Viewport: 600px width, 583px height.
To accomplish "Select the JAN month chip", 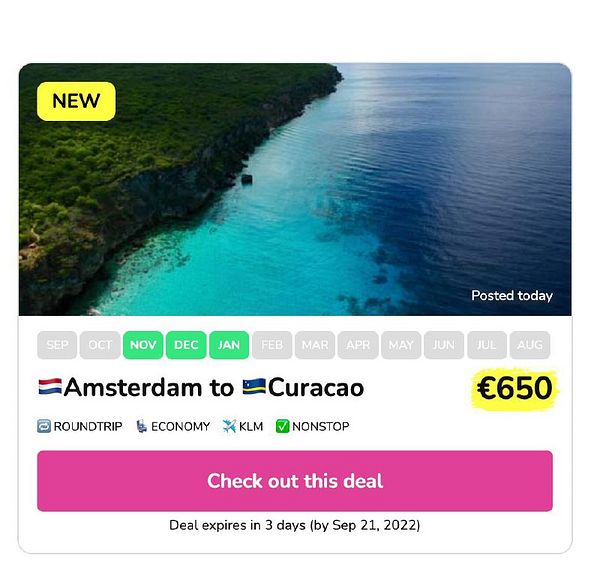I will 229,345.
